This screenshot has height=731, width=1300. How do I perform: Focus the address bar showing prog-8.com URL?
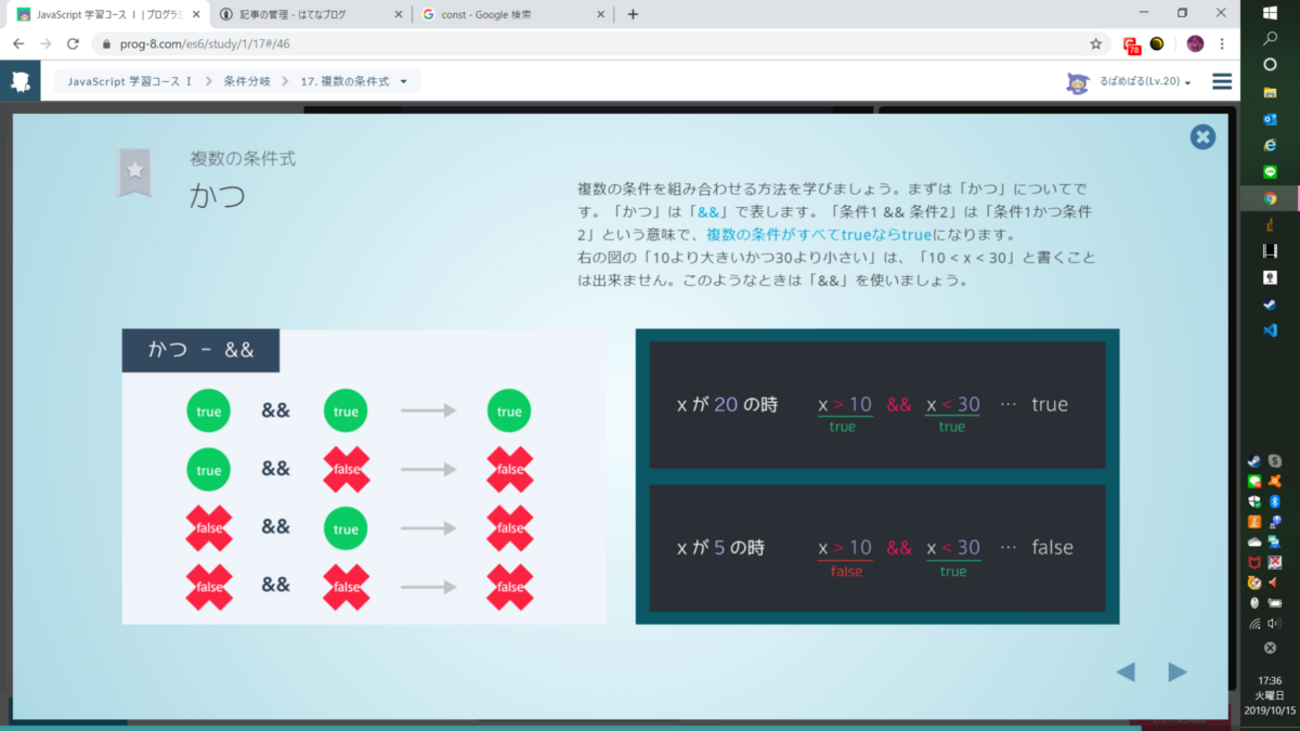click(600, 44)
